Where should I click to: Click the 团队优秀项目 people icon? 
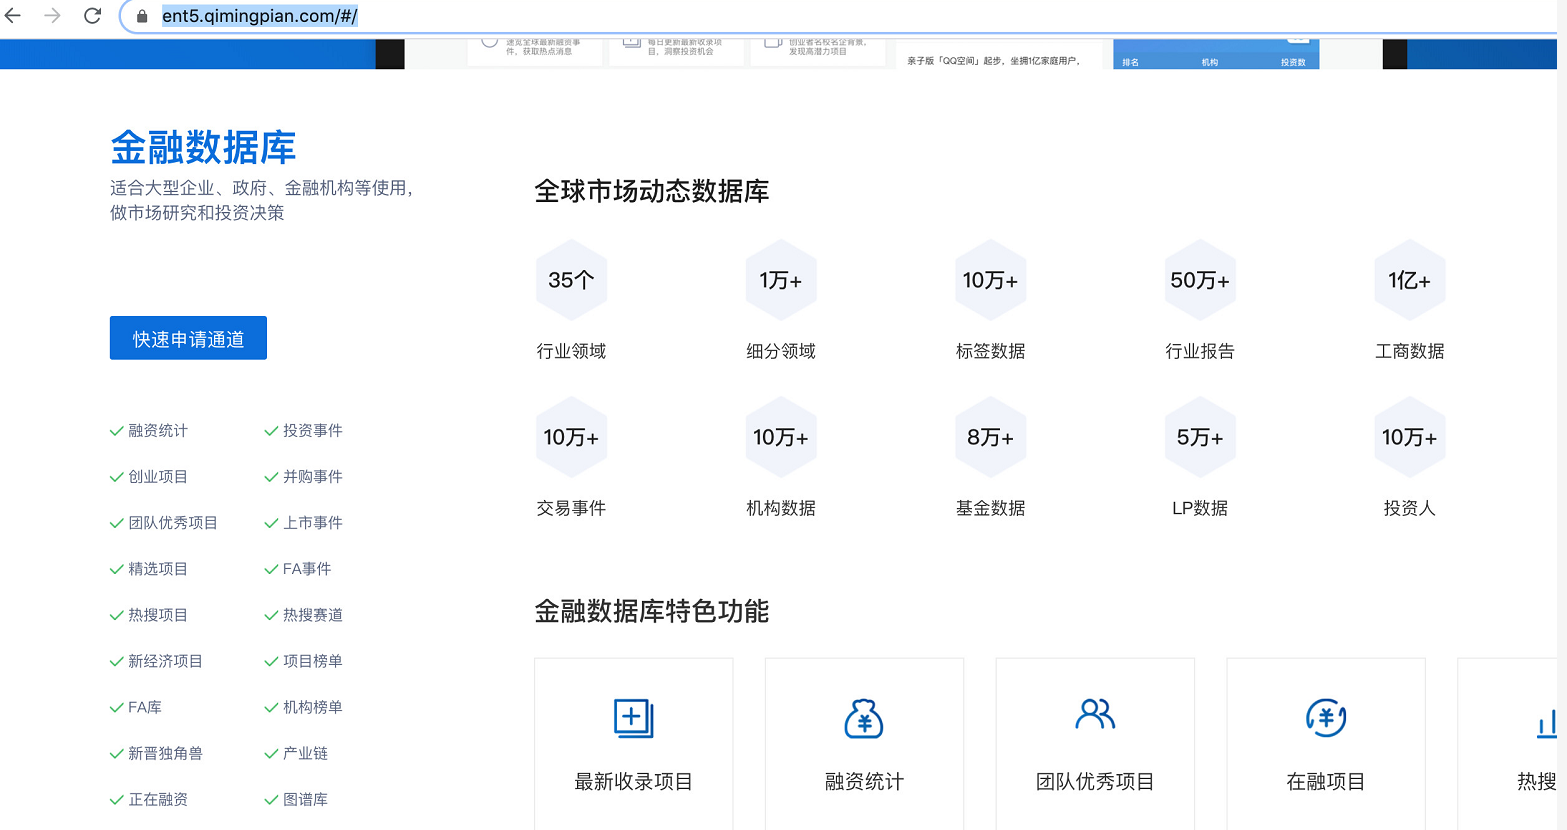[x=1095, y=715]
